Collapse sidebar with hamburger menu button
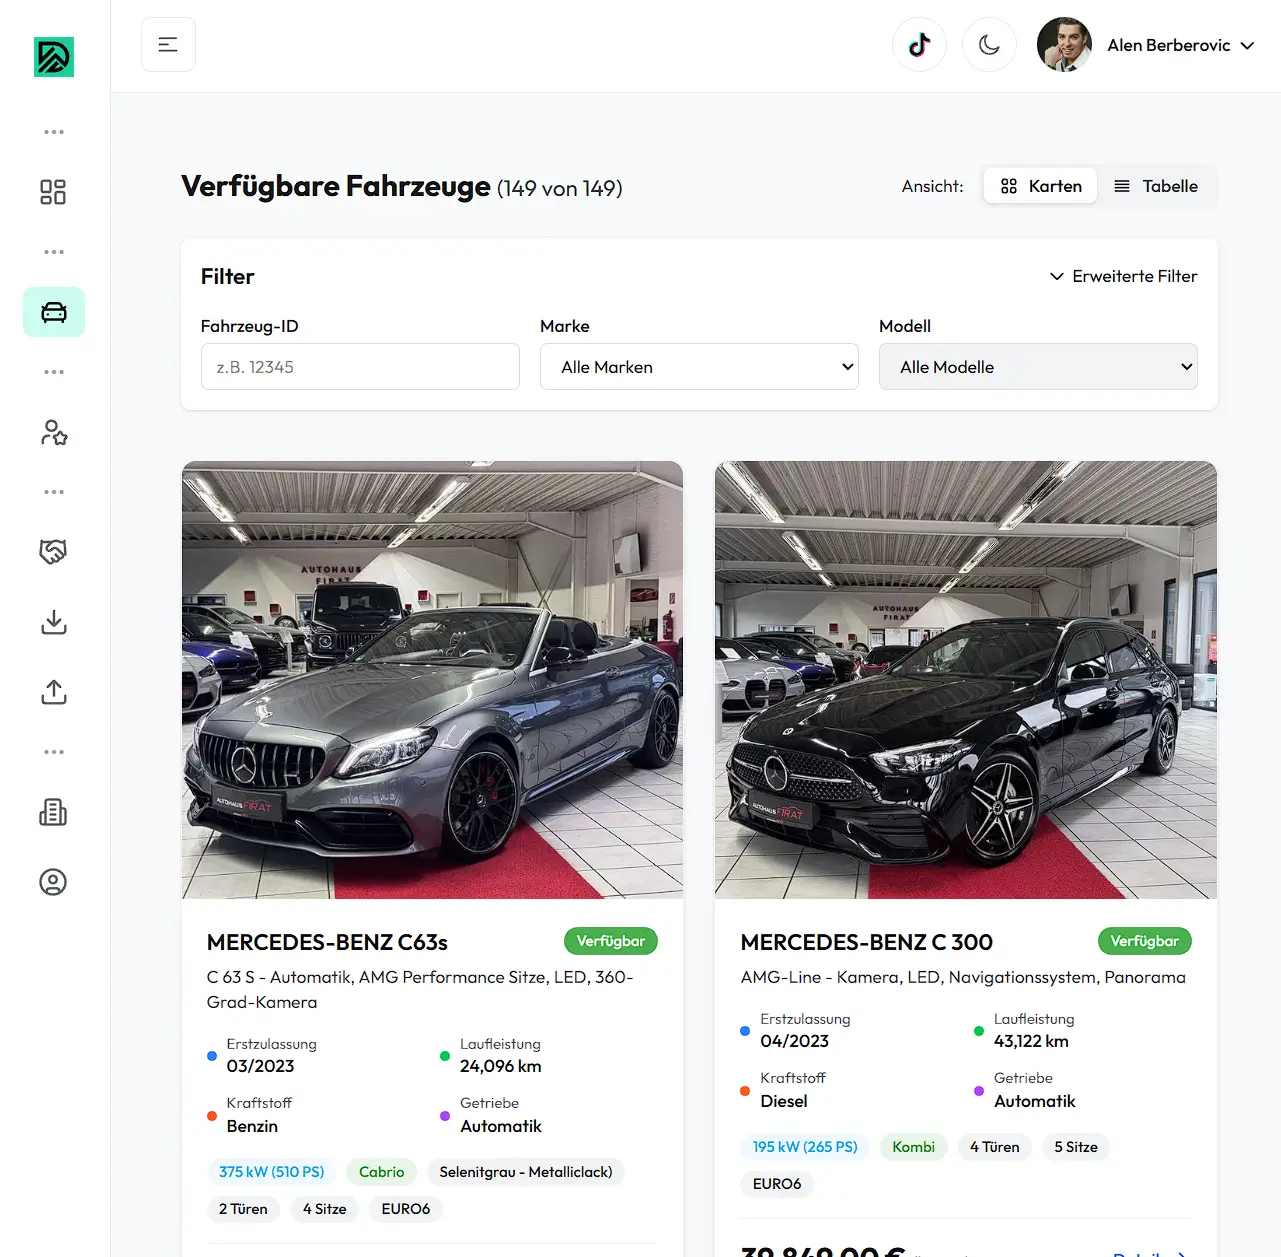Screen dimensions: 1281x1257 tap(168, 45)
